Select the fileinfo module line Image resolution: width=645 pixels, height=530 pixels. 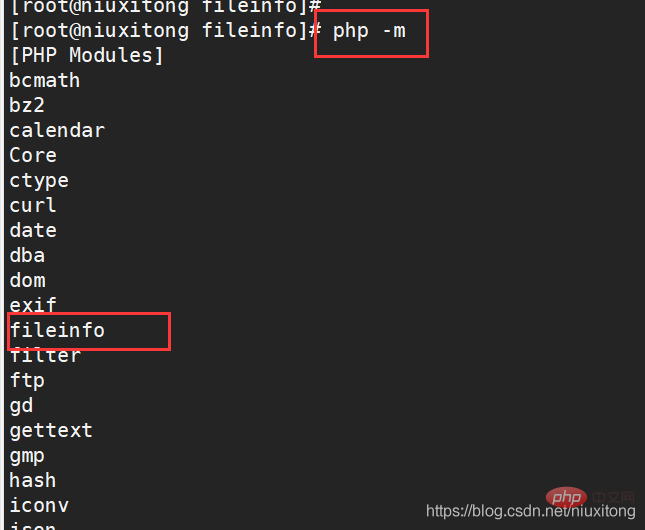[x=57, y=330]
